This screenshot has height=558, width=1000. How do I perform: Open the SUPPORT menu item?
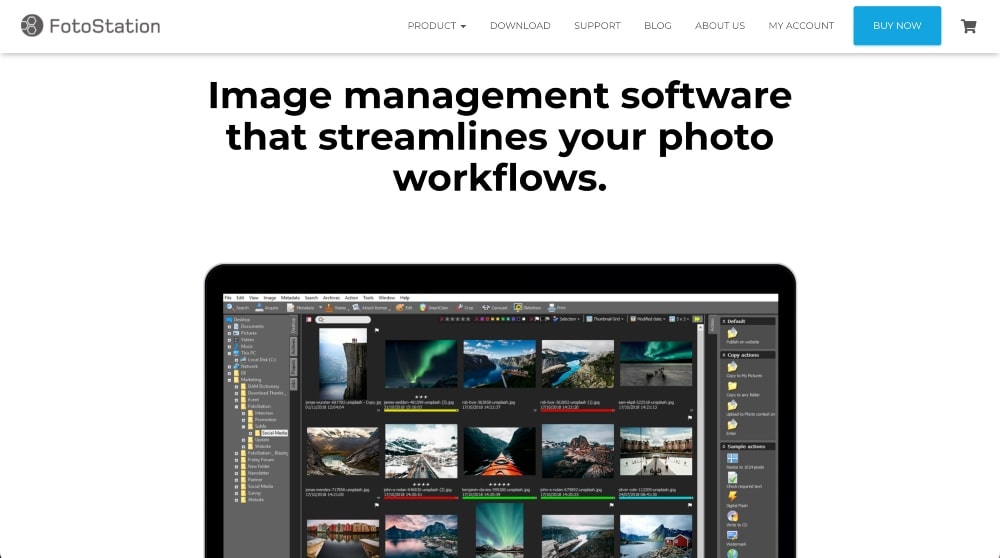pos(597,26)
